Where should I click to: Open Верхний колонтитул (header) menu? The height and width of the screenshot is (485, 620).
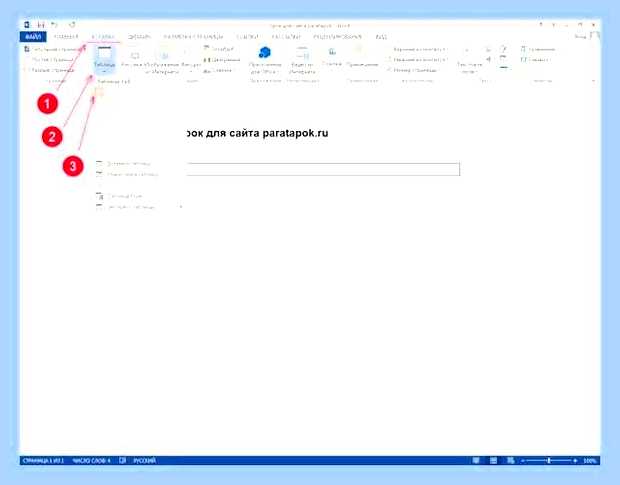tap(418, 49)
